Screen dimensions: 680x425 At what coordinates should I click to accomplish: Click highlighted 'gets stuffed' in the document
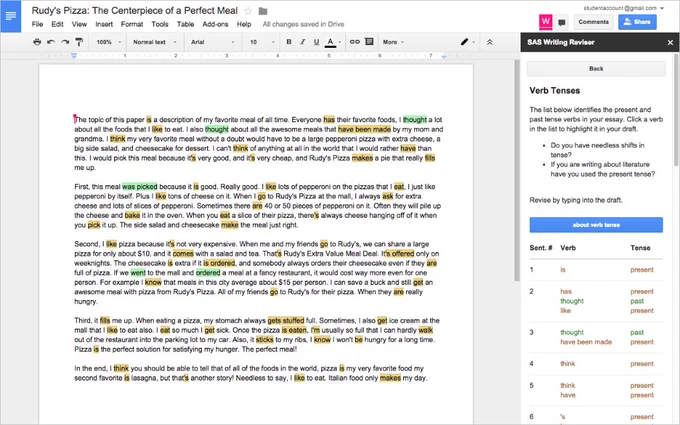tap(286, 320)
